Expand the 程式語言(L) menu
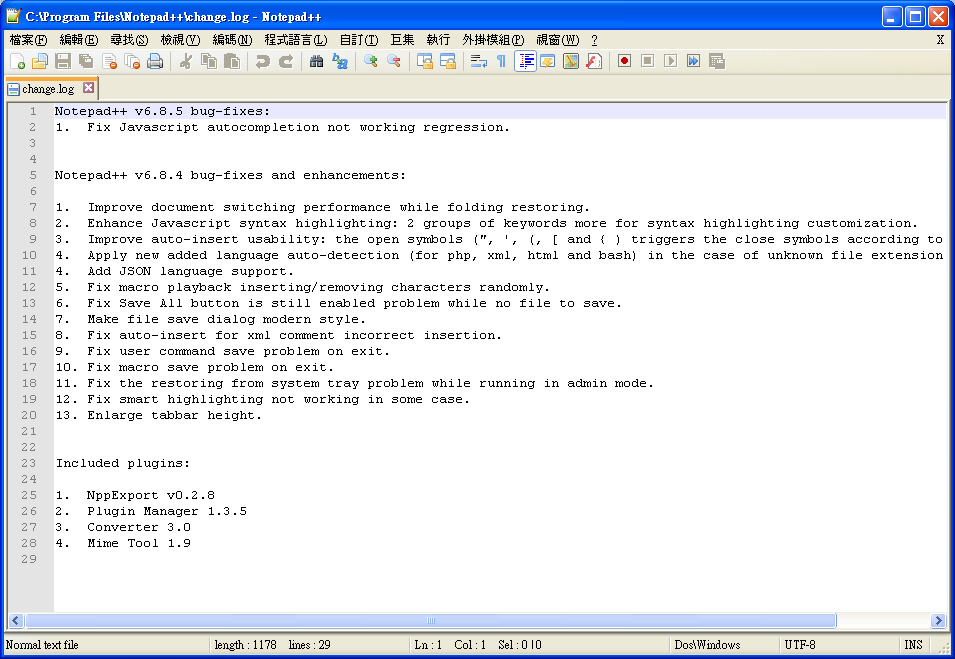955x659 pixels. pos(295,40)
